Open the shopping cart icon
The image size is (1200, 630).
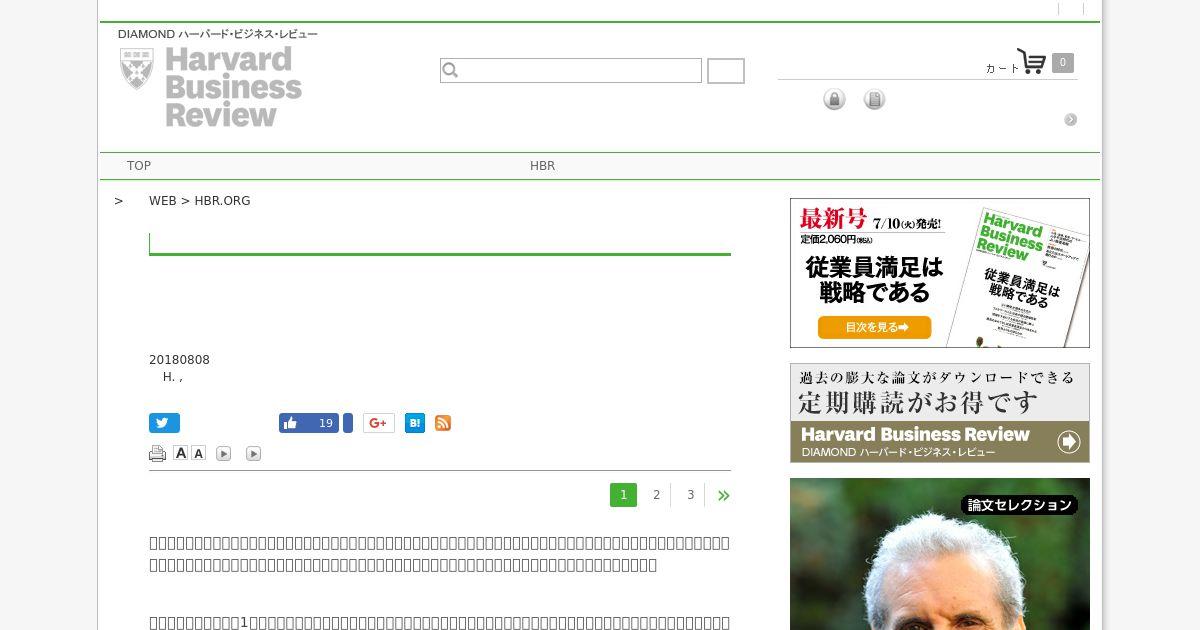click(1031, 61)
